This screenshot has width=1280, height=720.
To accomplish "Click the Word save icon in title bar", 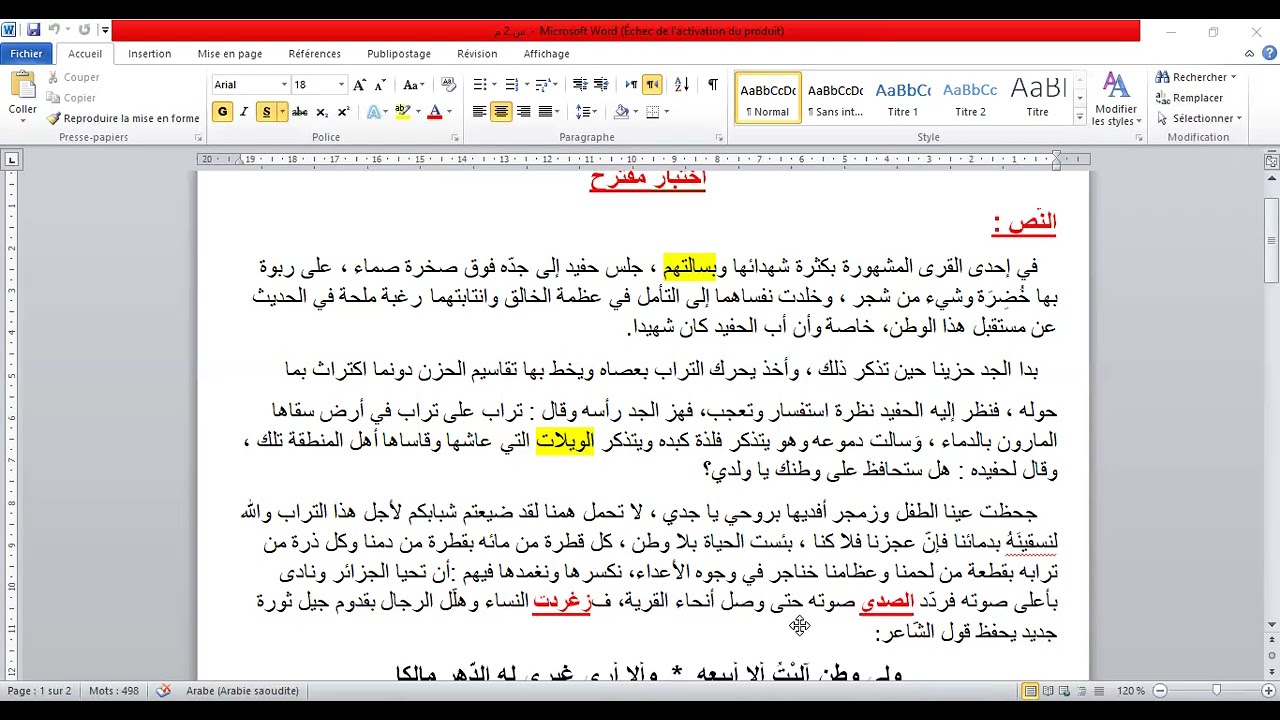I will (x=33, y=30).
